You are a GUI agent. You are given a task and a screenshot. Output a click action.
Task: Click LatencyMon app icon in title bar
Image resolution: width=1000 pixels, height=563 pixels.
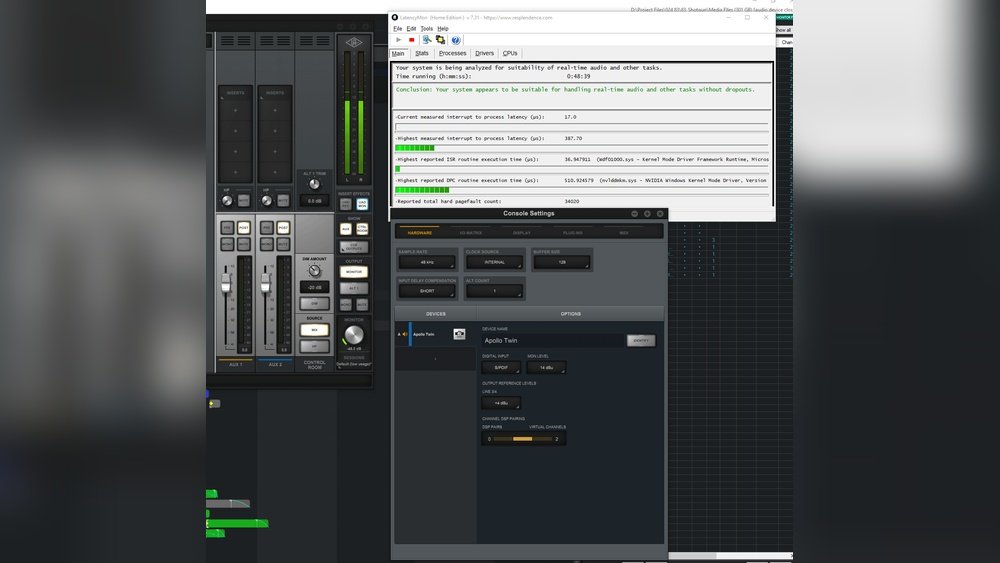pyautogui.click(x=395, y=18)
